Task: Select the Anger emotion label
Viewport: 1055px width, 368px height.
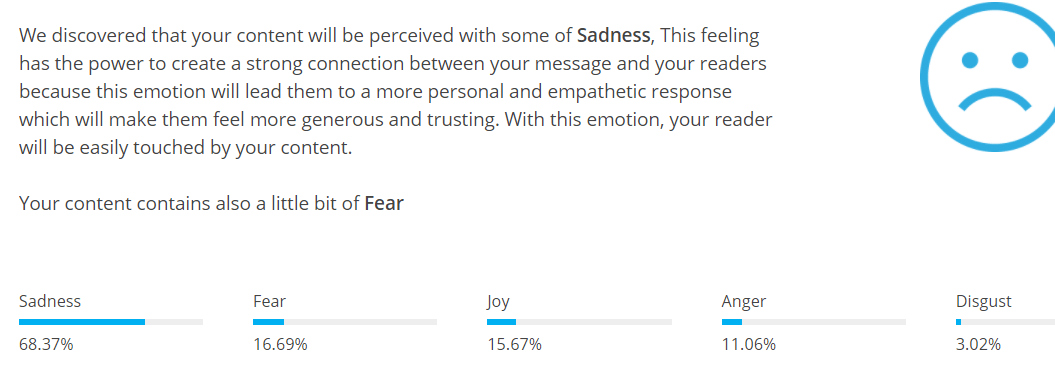Action: click(743, 302)
